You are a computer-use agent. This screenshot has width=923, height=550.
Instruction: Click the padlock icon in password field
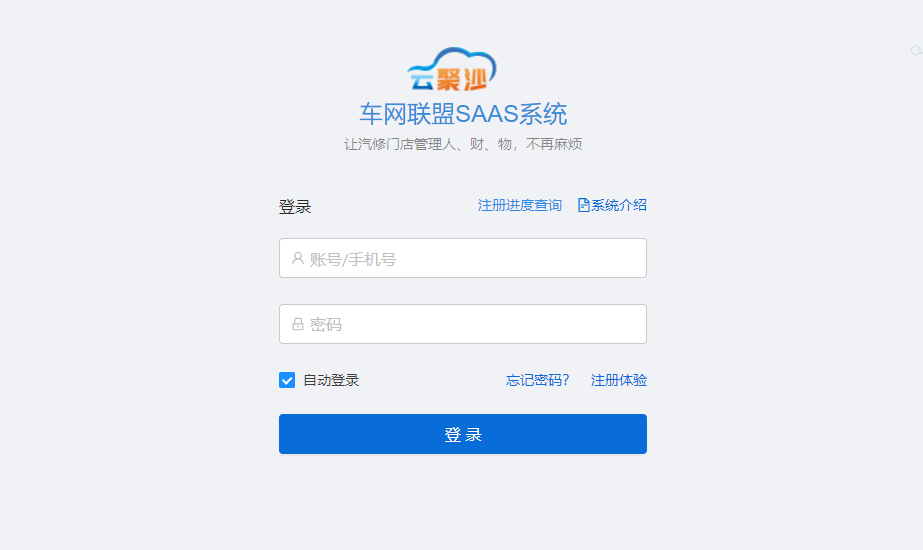tap(298, 324)
